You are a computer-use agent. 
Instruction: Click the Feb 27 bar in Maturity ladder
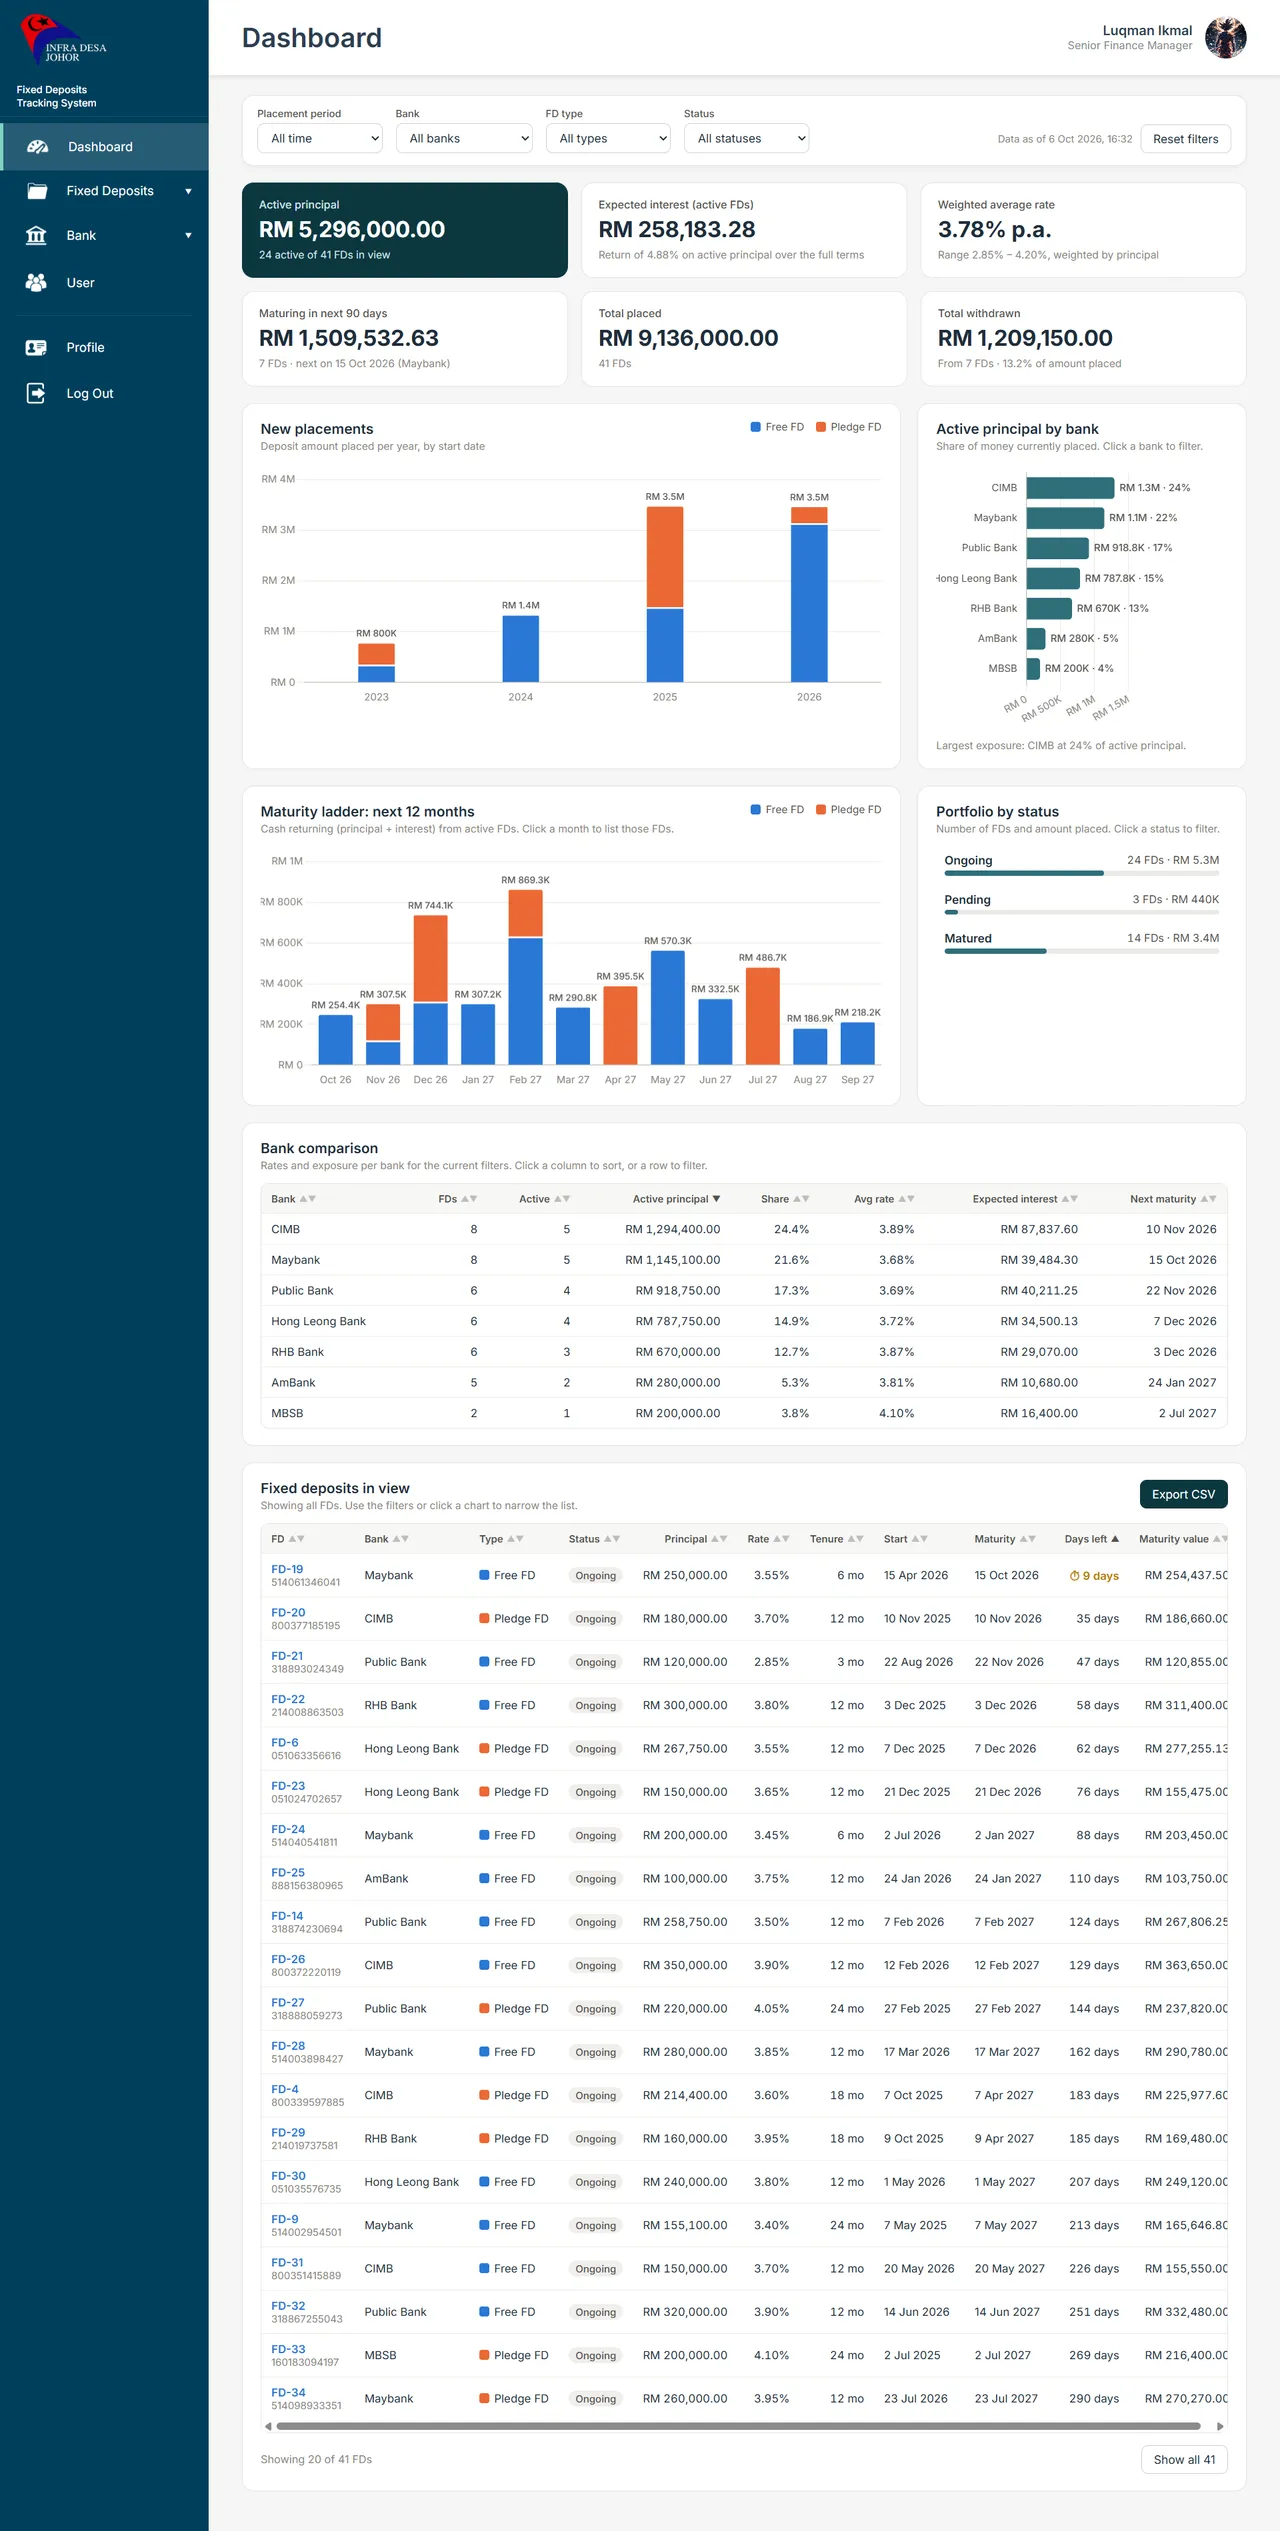coord(525,976)
